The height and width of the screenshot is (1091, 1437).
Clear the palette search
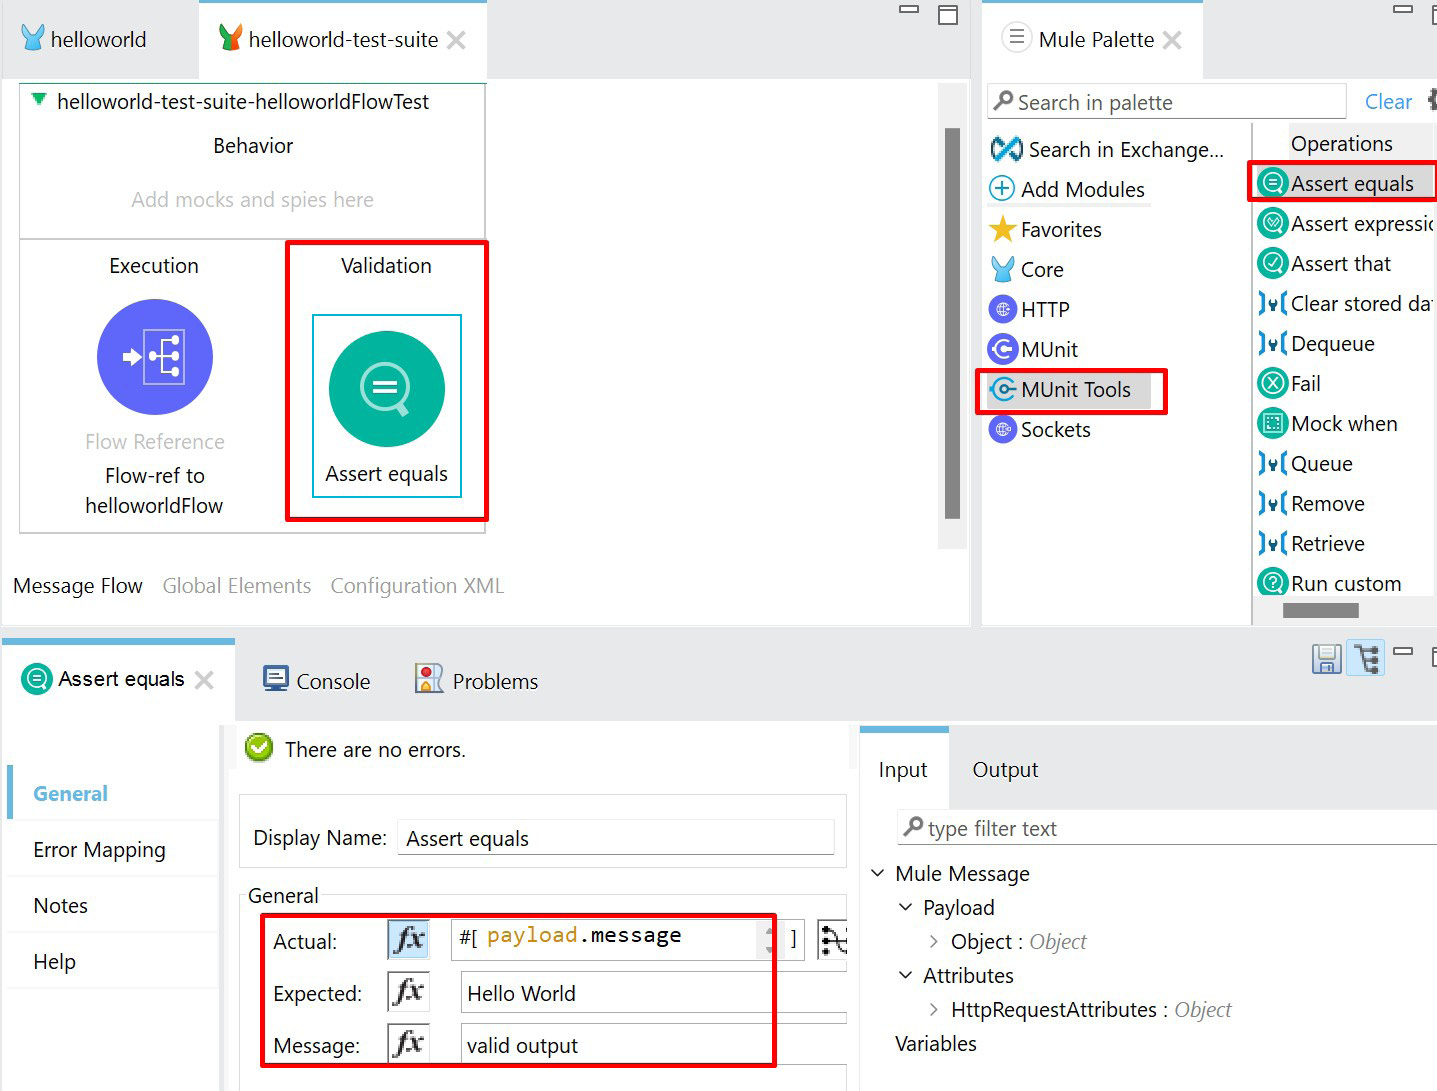[1388, 102]
